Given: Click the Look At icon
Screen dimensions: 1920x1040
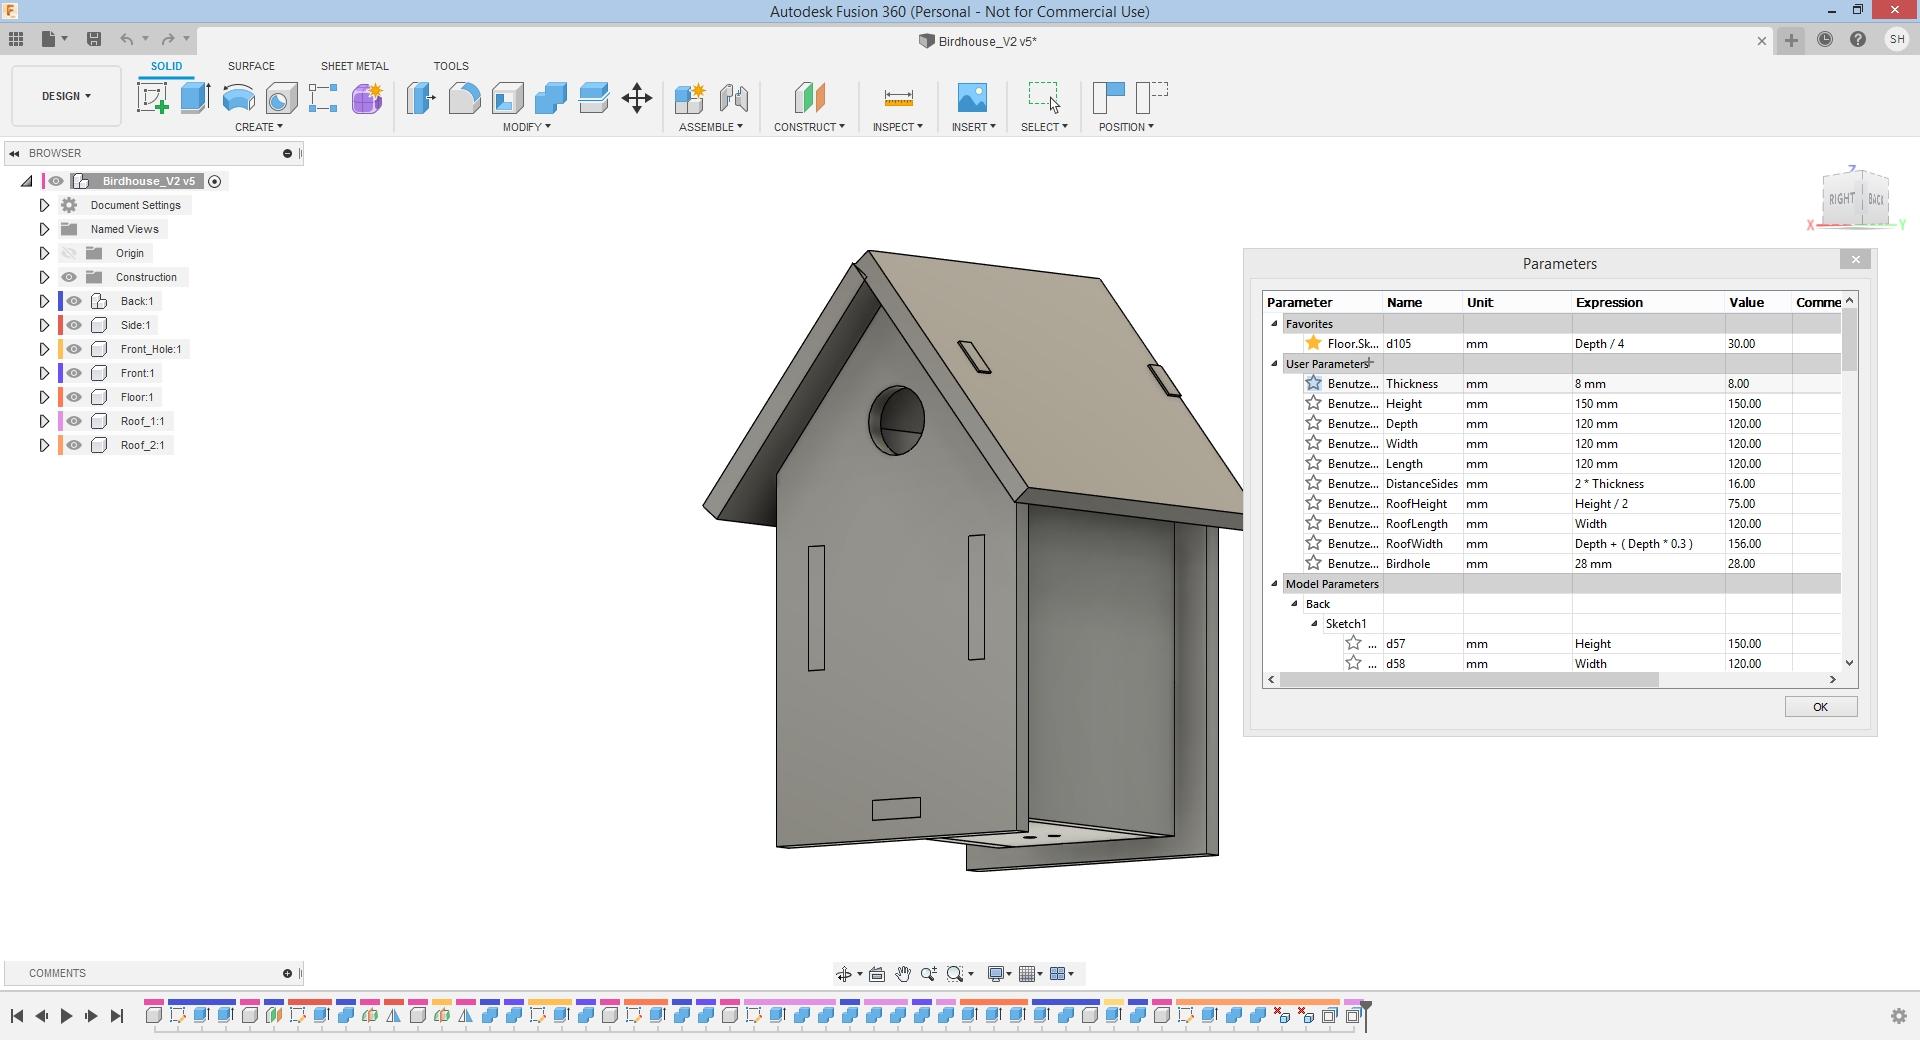Looking at the screenshot, I should (877, 974).
